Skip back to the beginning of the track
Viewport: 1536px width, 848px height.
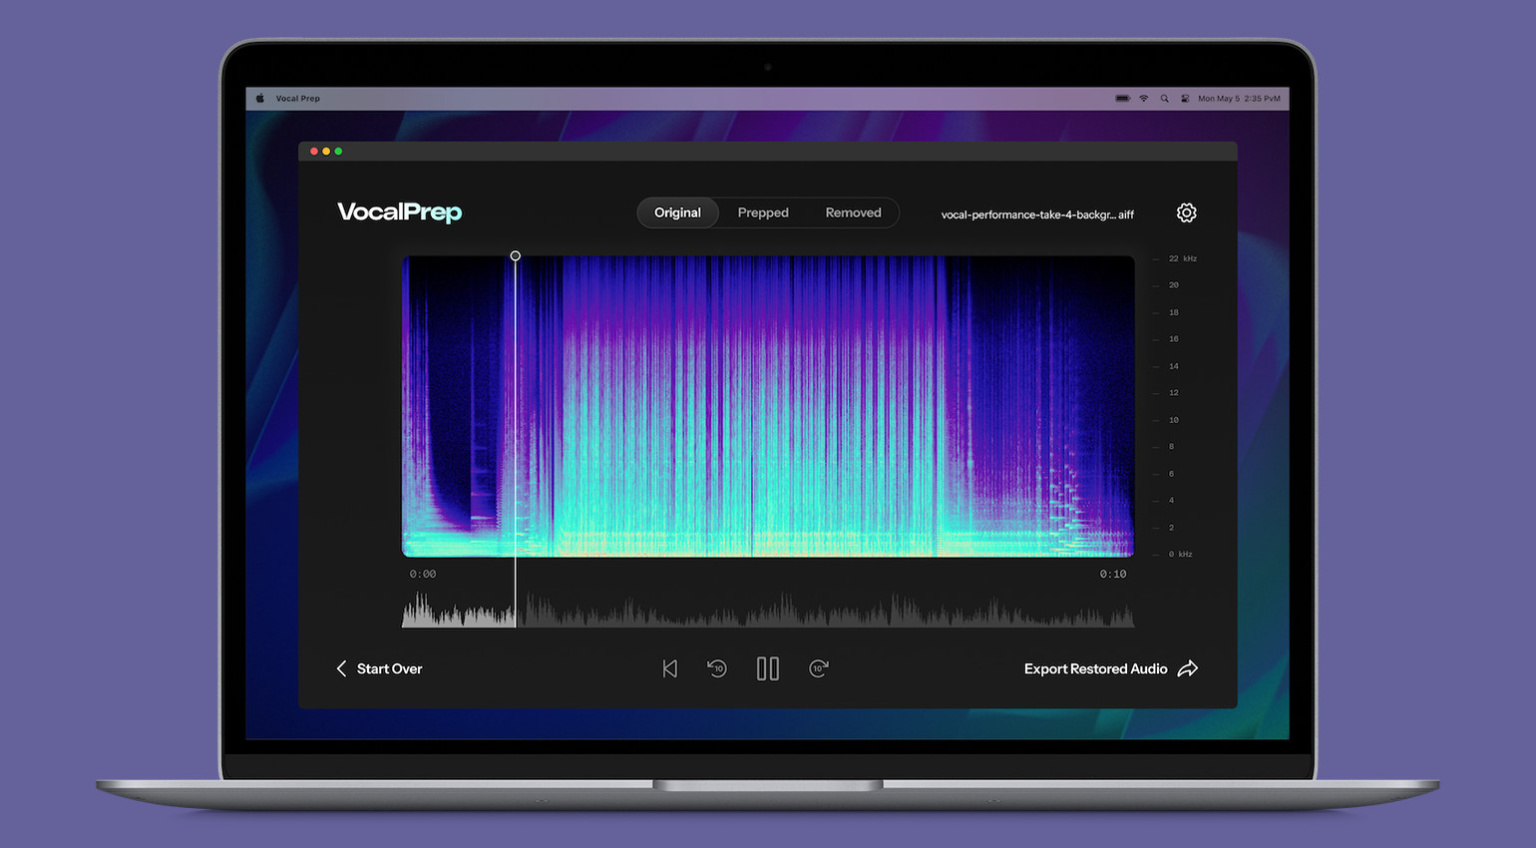[x=669, y=668]
